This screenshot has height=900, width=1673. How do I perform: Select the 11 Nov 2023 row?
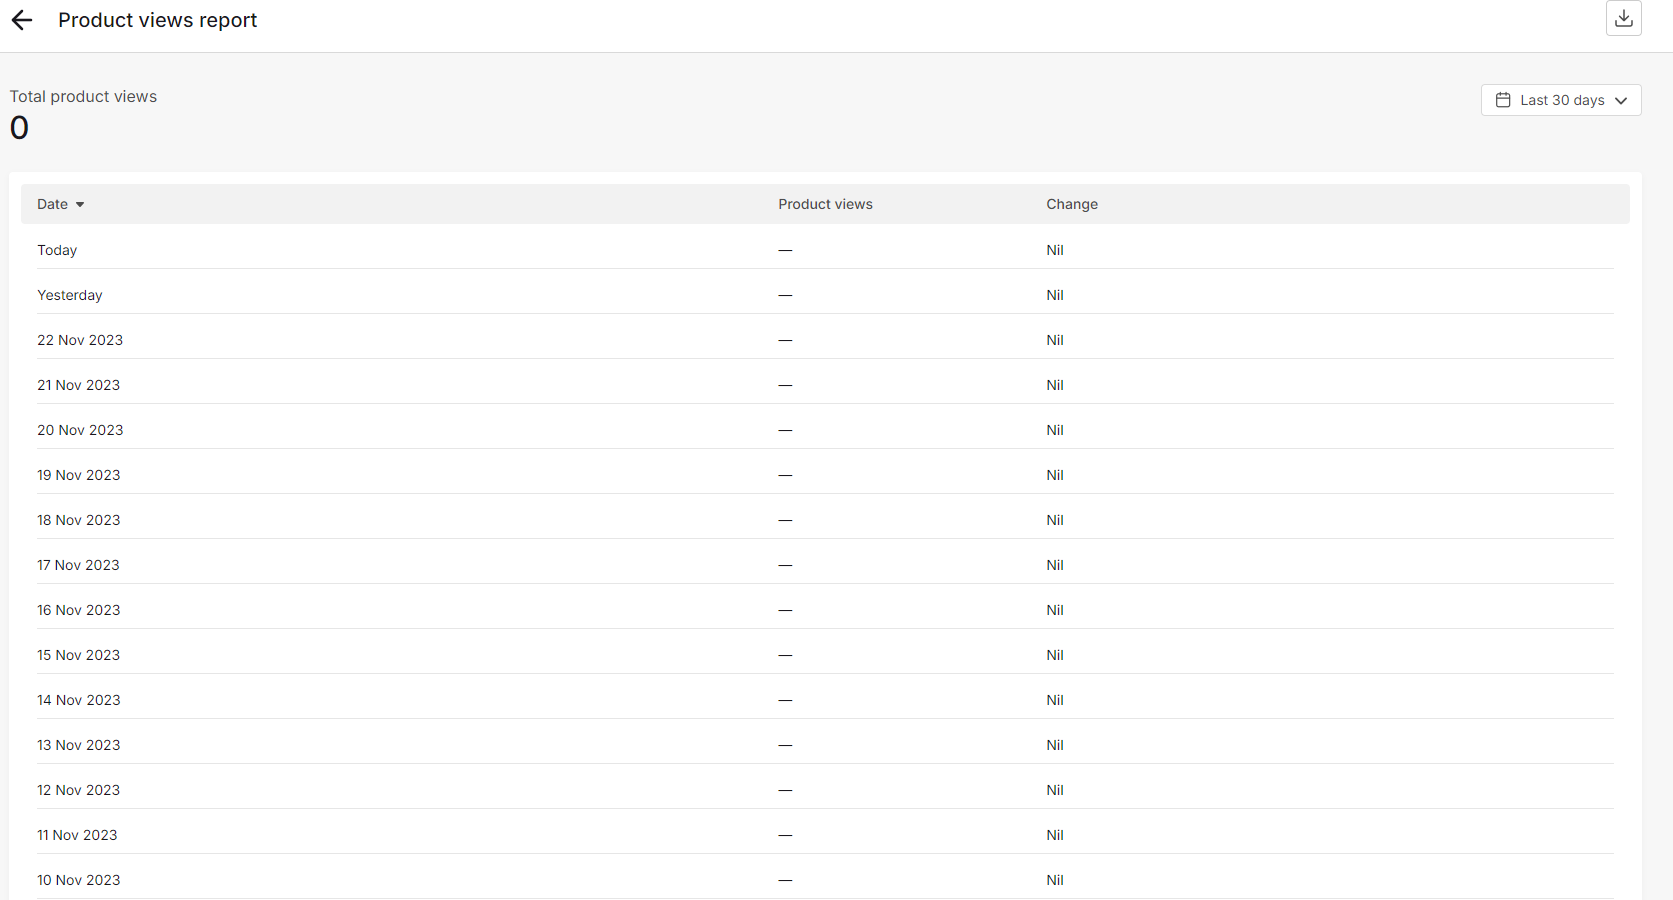click(825, 835)
